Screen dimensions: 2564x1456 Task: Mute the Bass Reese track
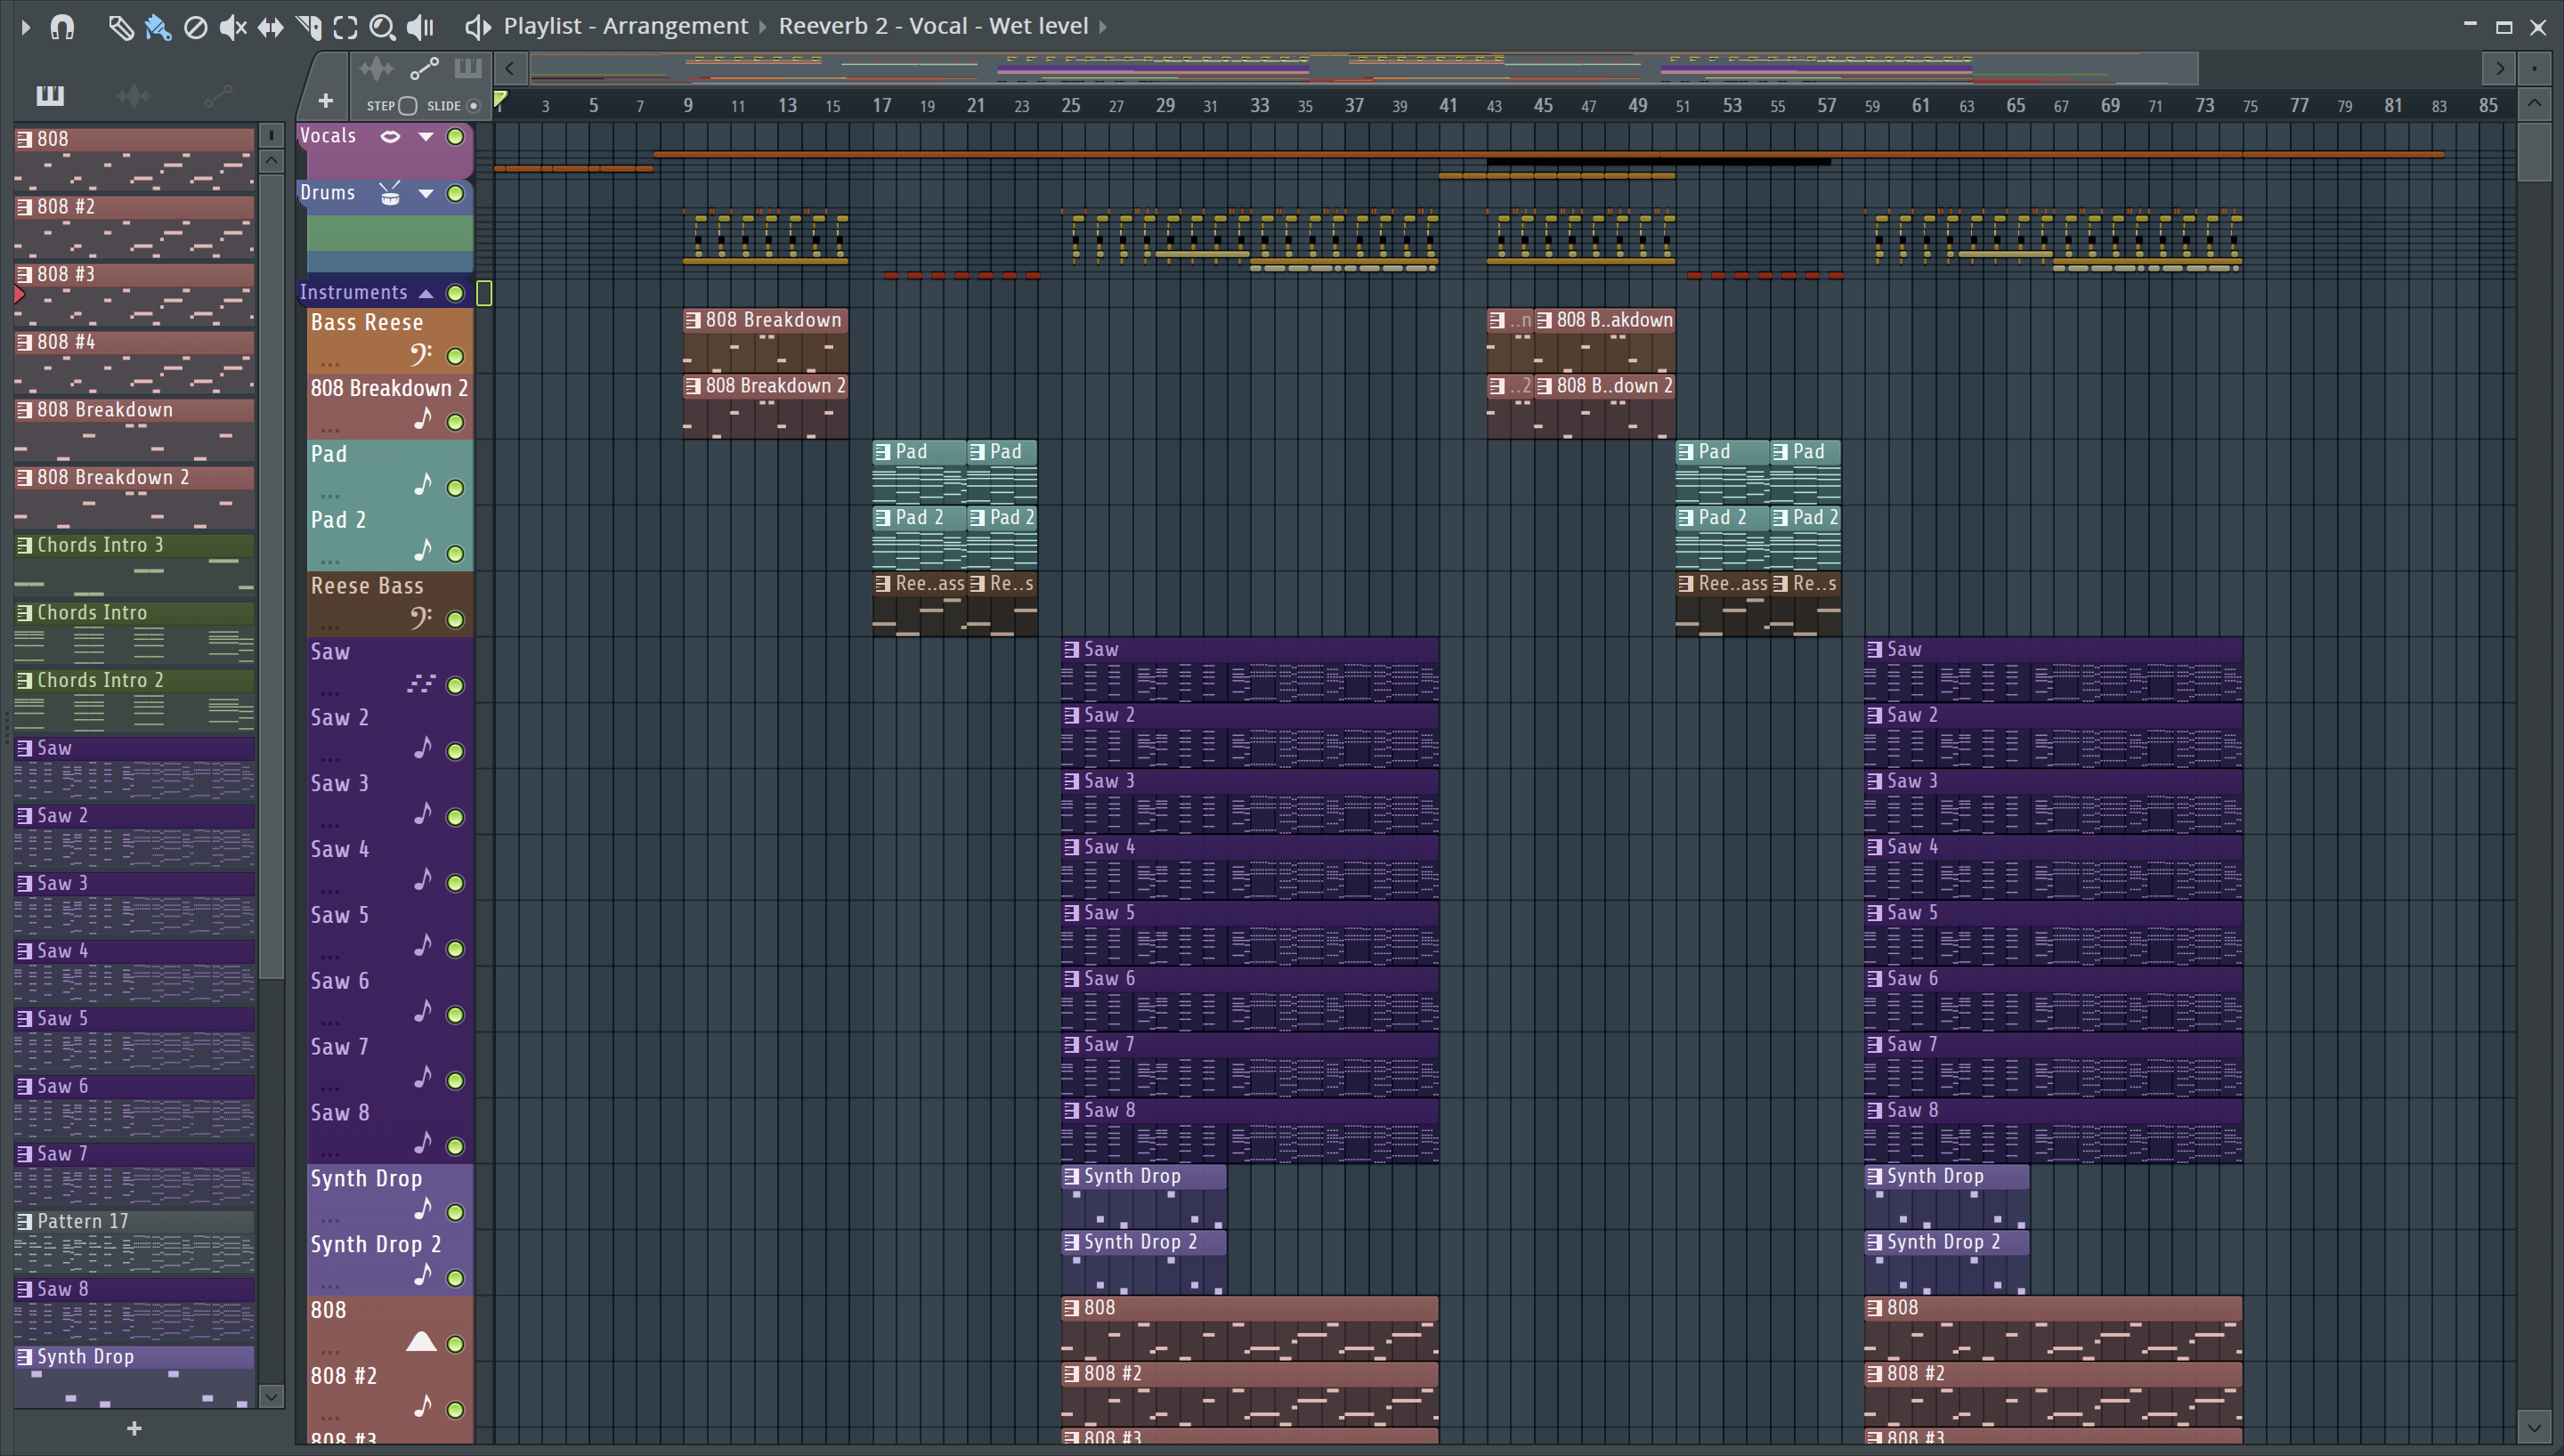pyautogui.click(x=455, y=356)
